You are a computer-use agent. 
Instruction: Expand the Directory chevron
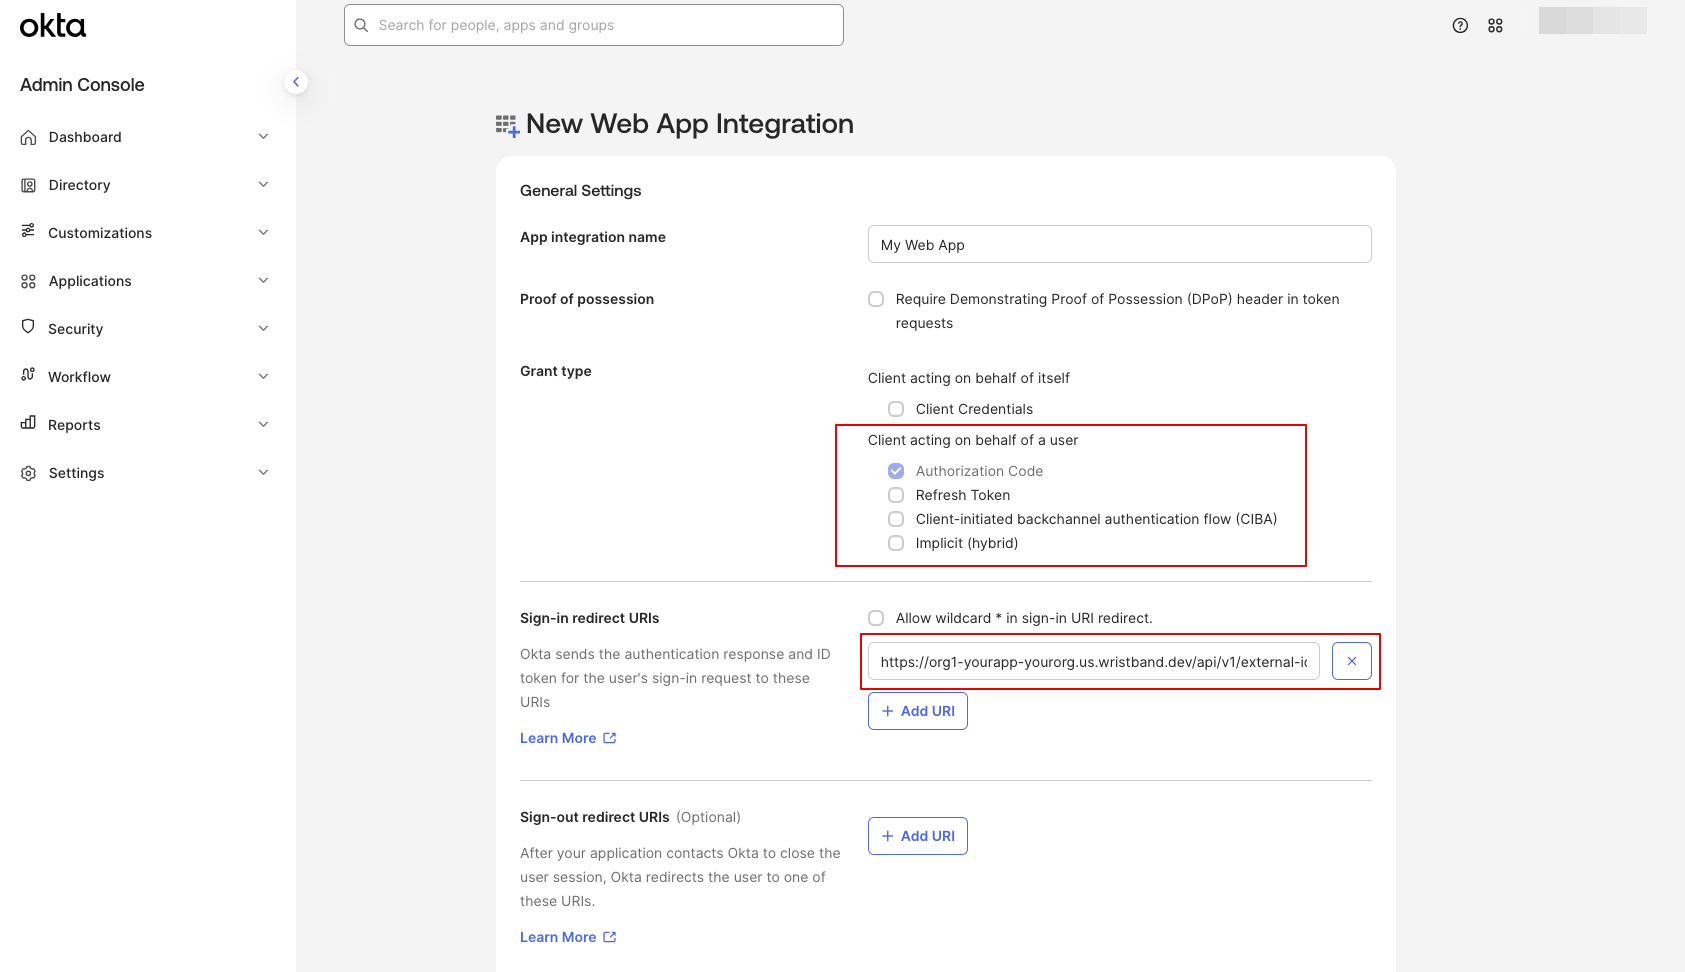point(263,185)
